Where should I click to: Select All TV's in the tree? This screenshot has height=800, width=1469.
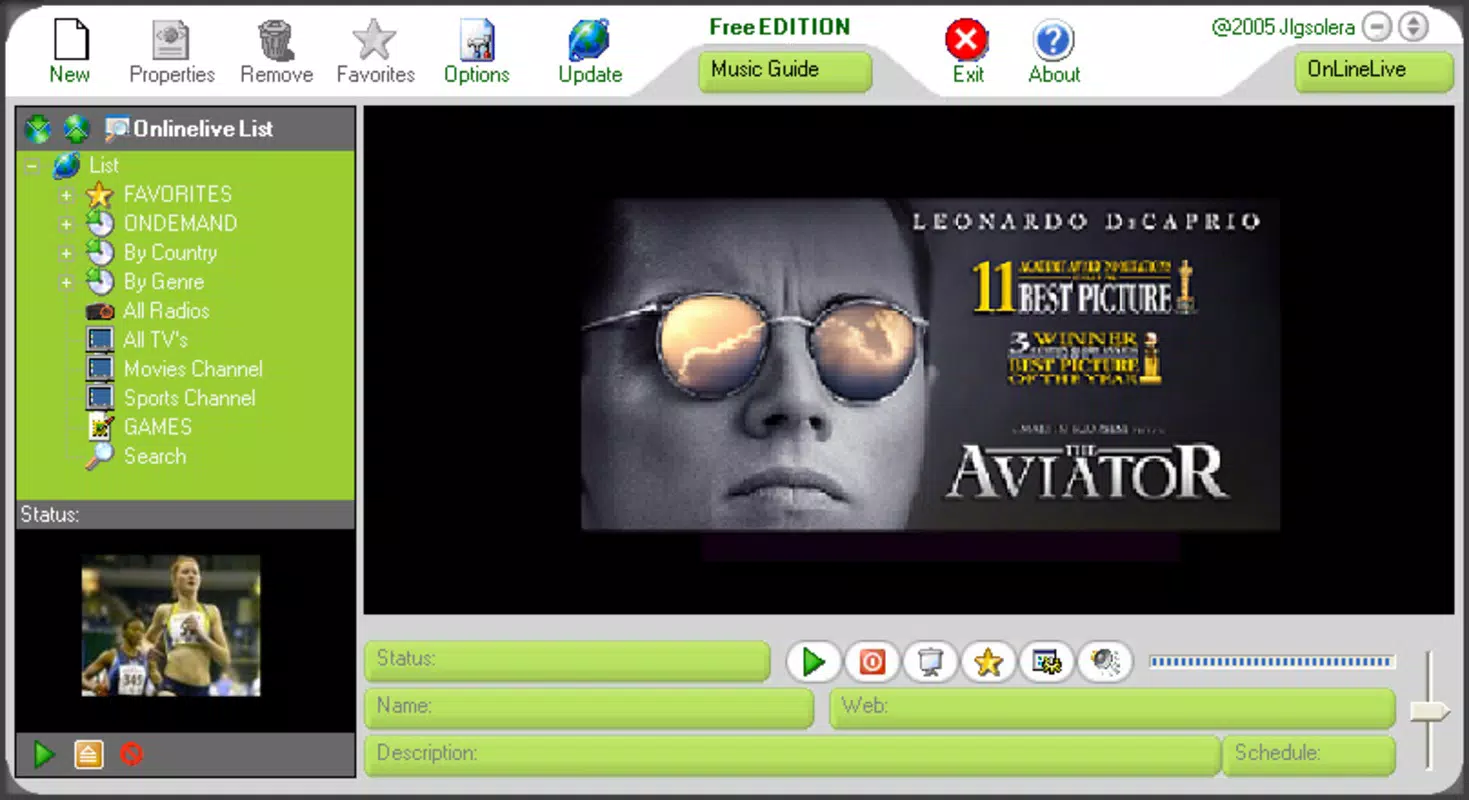(155, 339)
